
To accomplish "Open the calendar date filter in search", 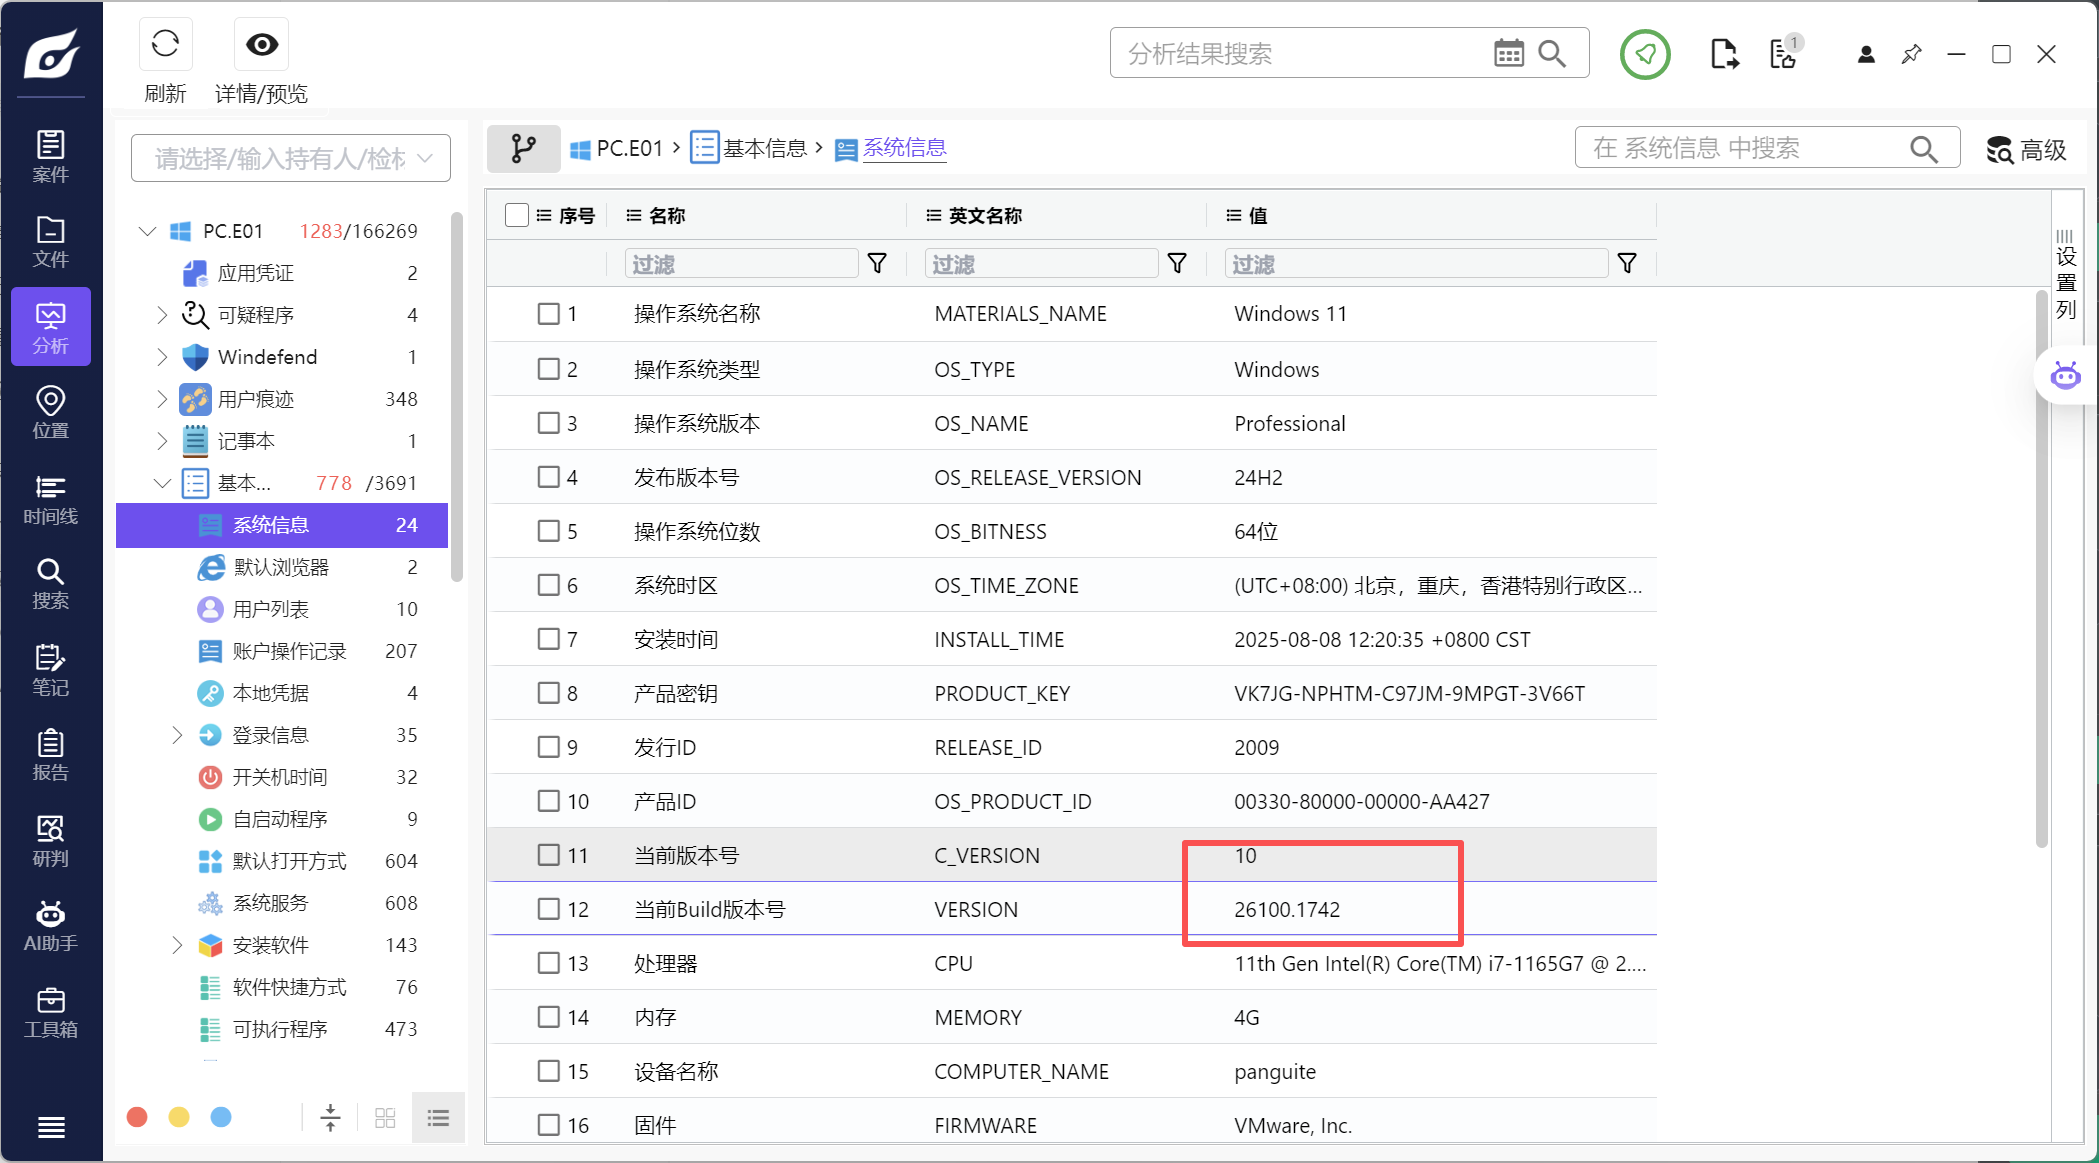I will [x=1509, y=53].
